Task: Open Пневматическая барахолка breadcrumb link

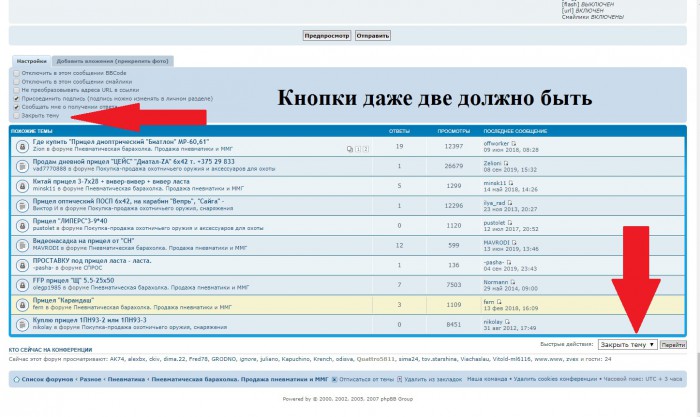Action: click(240, 379)
